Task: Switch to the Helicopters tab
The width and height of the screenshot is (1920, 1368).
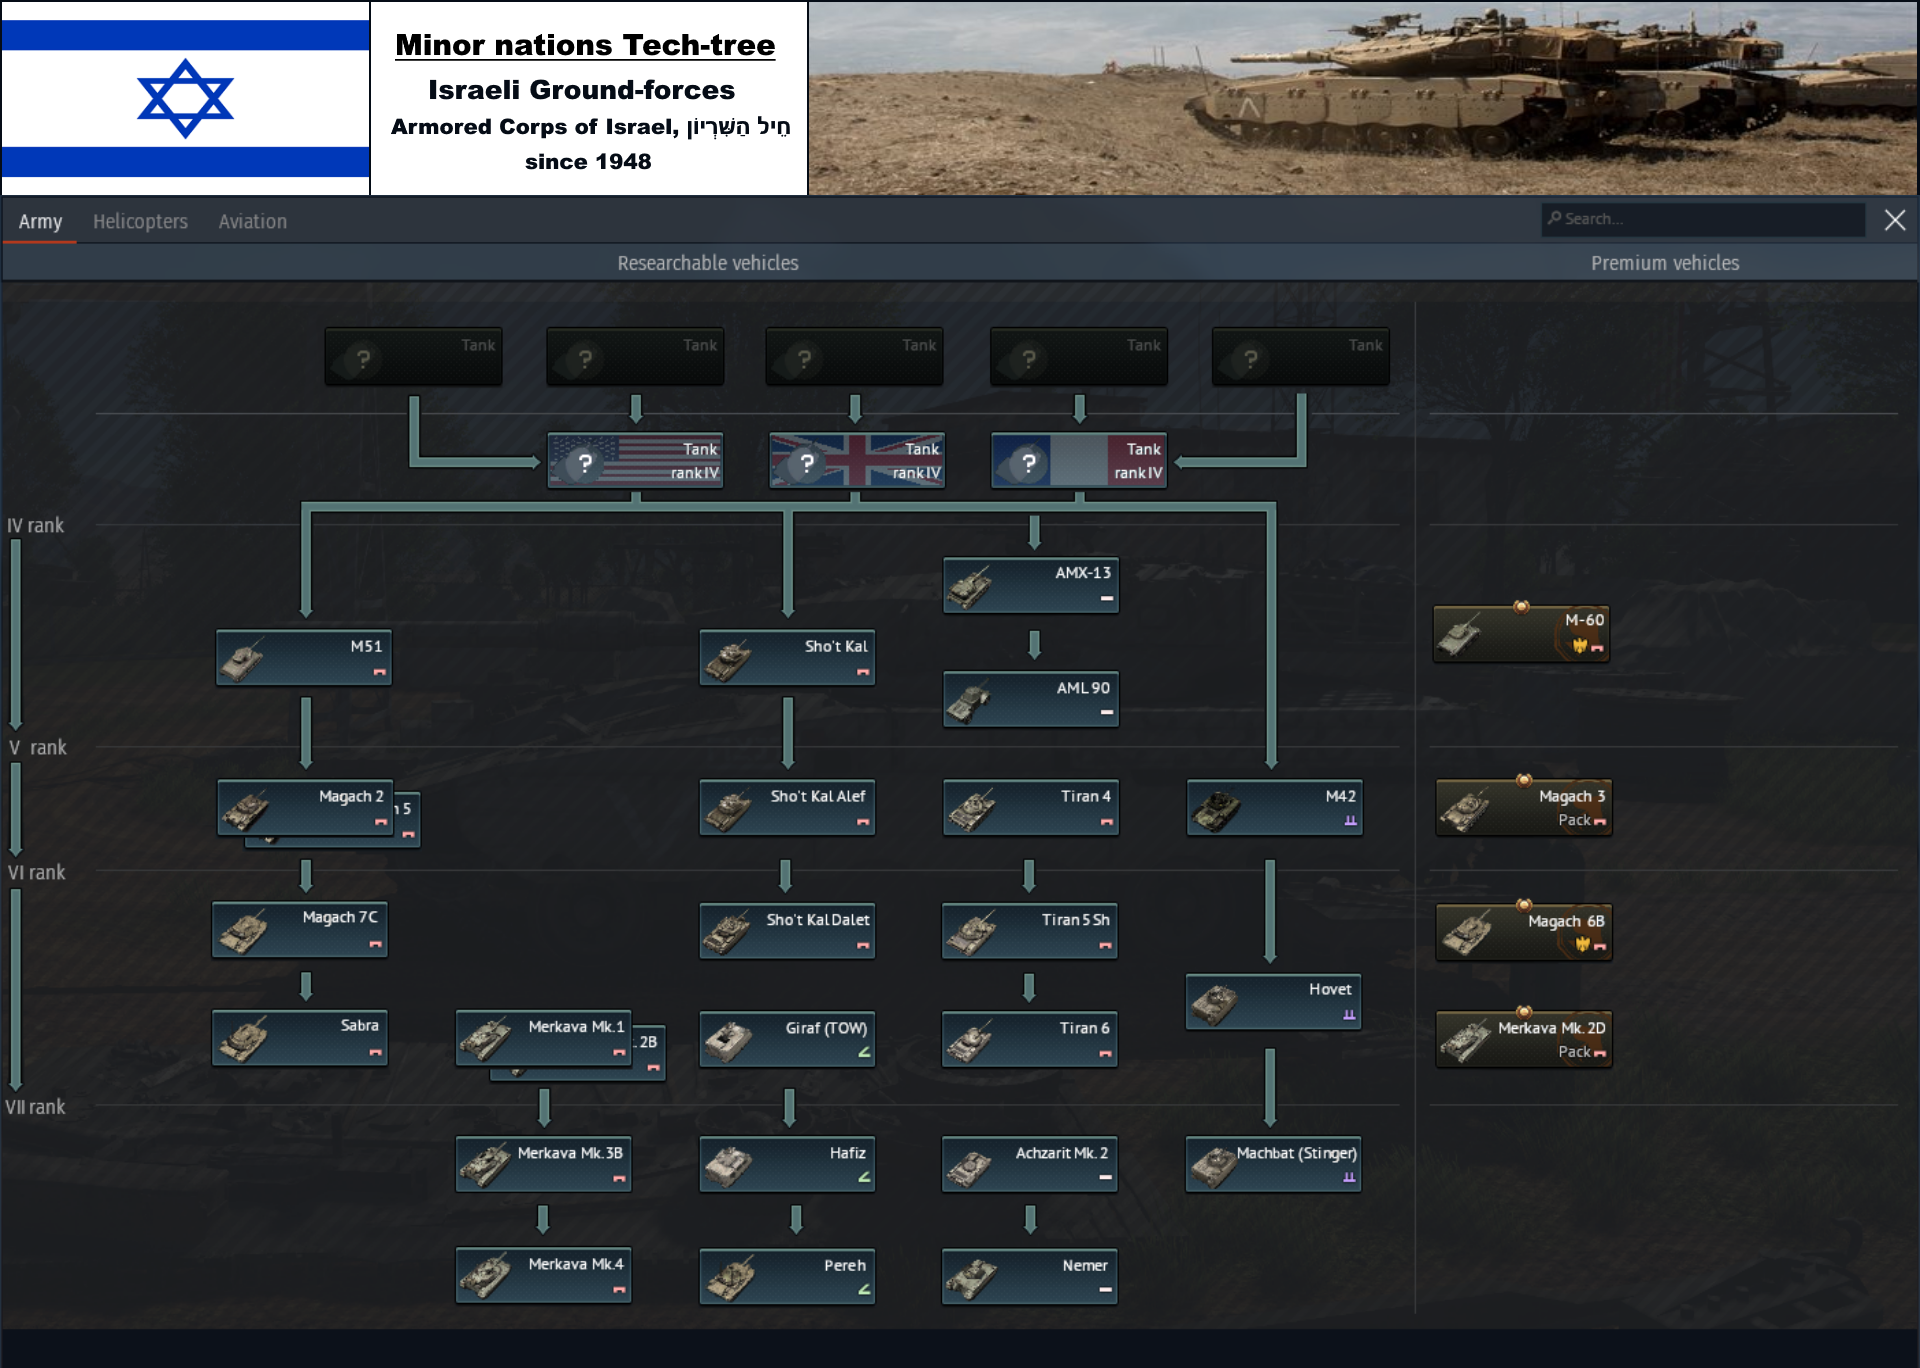Action: (140, 221)
